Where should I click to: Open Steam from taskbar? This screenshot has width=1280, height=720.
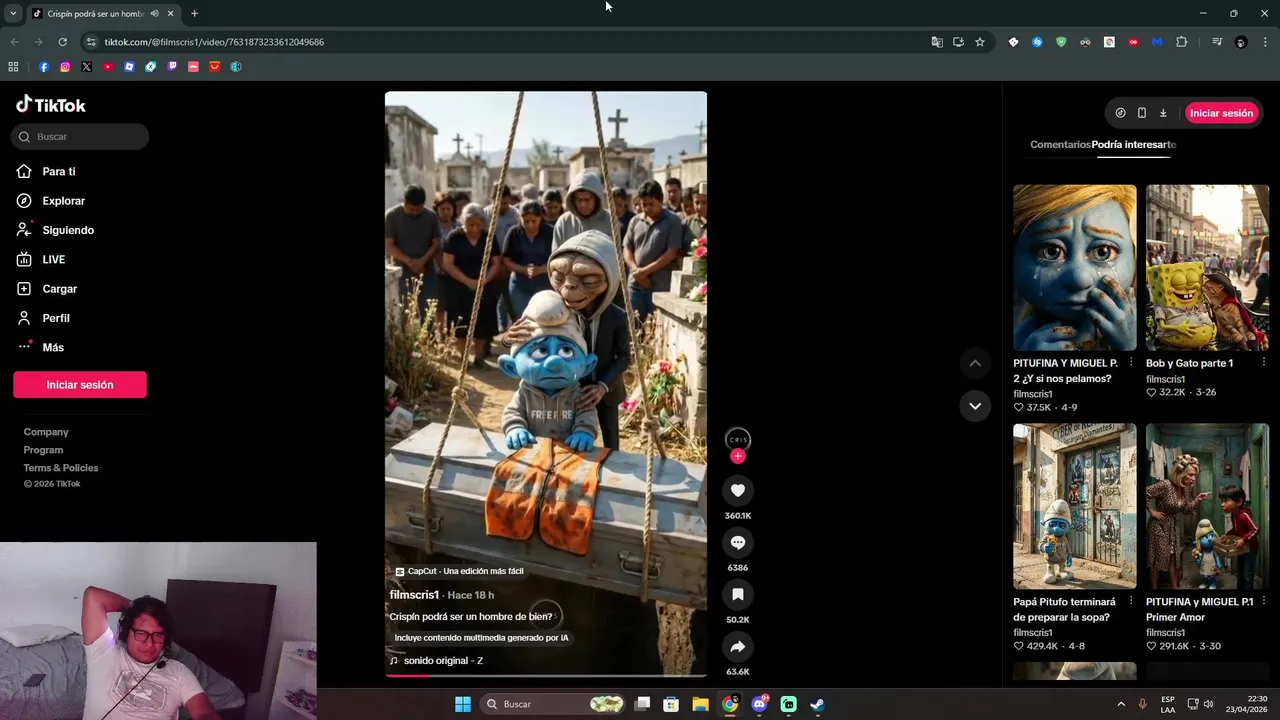point(817,704)
